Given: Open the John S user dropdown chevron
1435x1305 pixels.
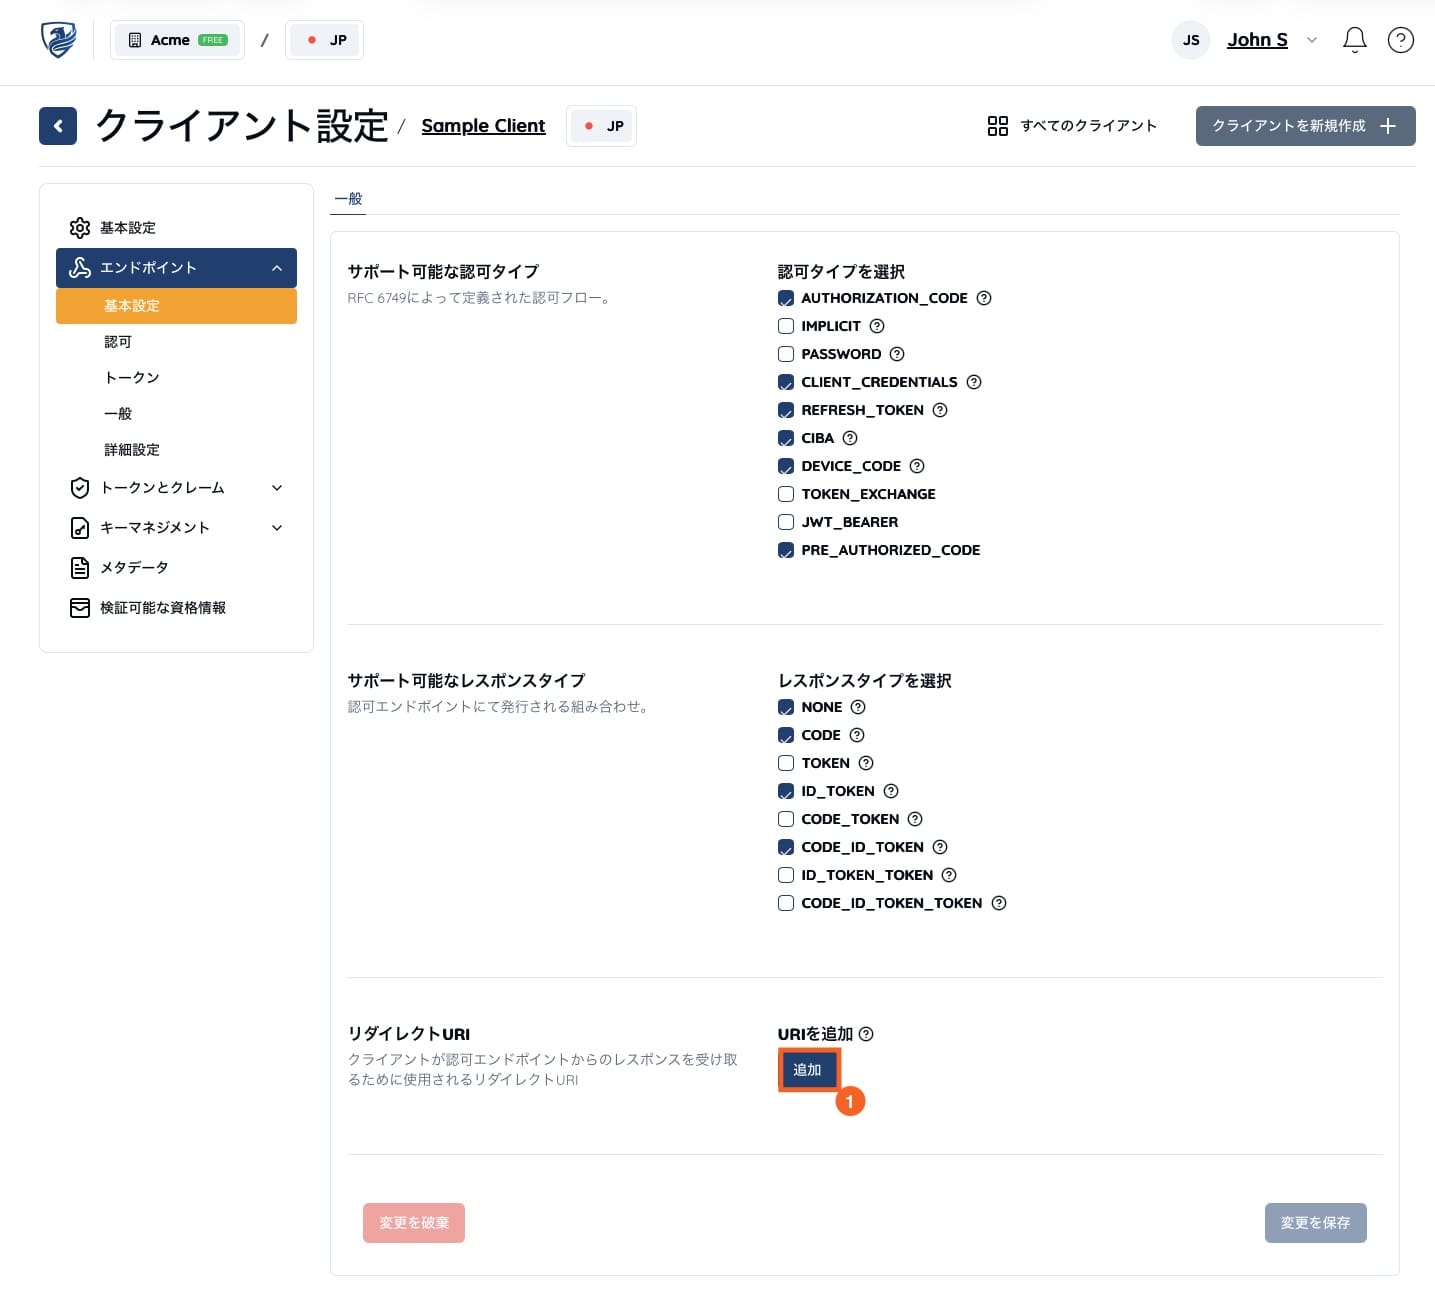Looking at the screenshot, I should pos(1312,40).
